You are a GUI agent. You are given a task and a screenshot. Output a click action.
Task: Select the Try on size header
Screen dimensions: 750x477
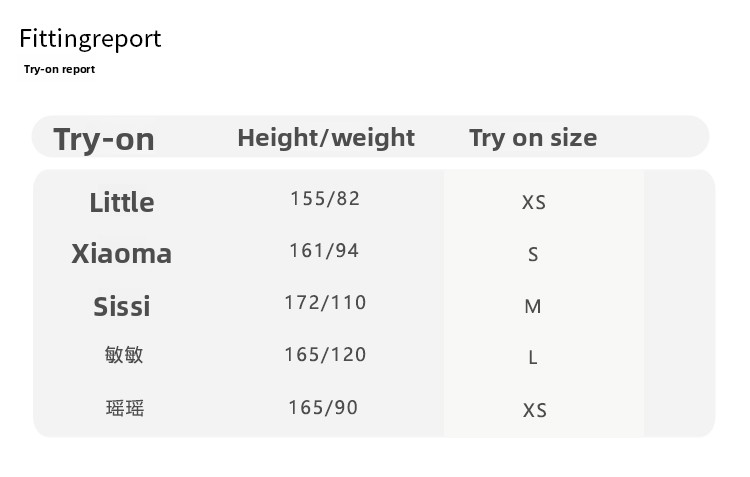click(533, 137)
